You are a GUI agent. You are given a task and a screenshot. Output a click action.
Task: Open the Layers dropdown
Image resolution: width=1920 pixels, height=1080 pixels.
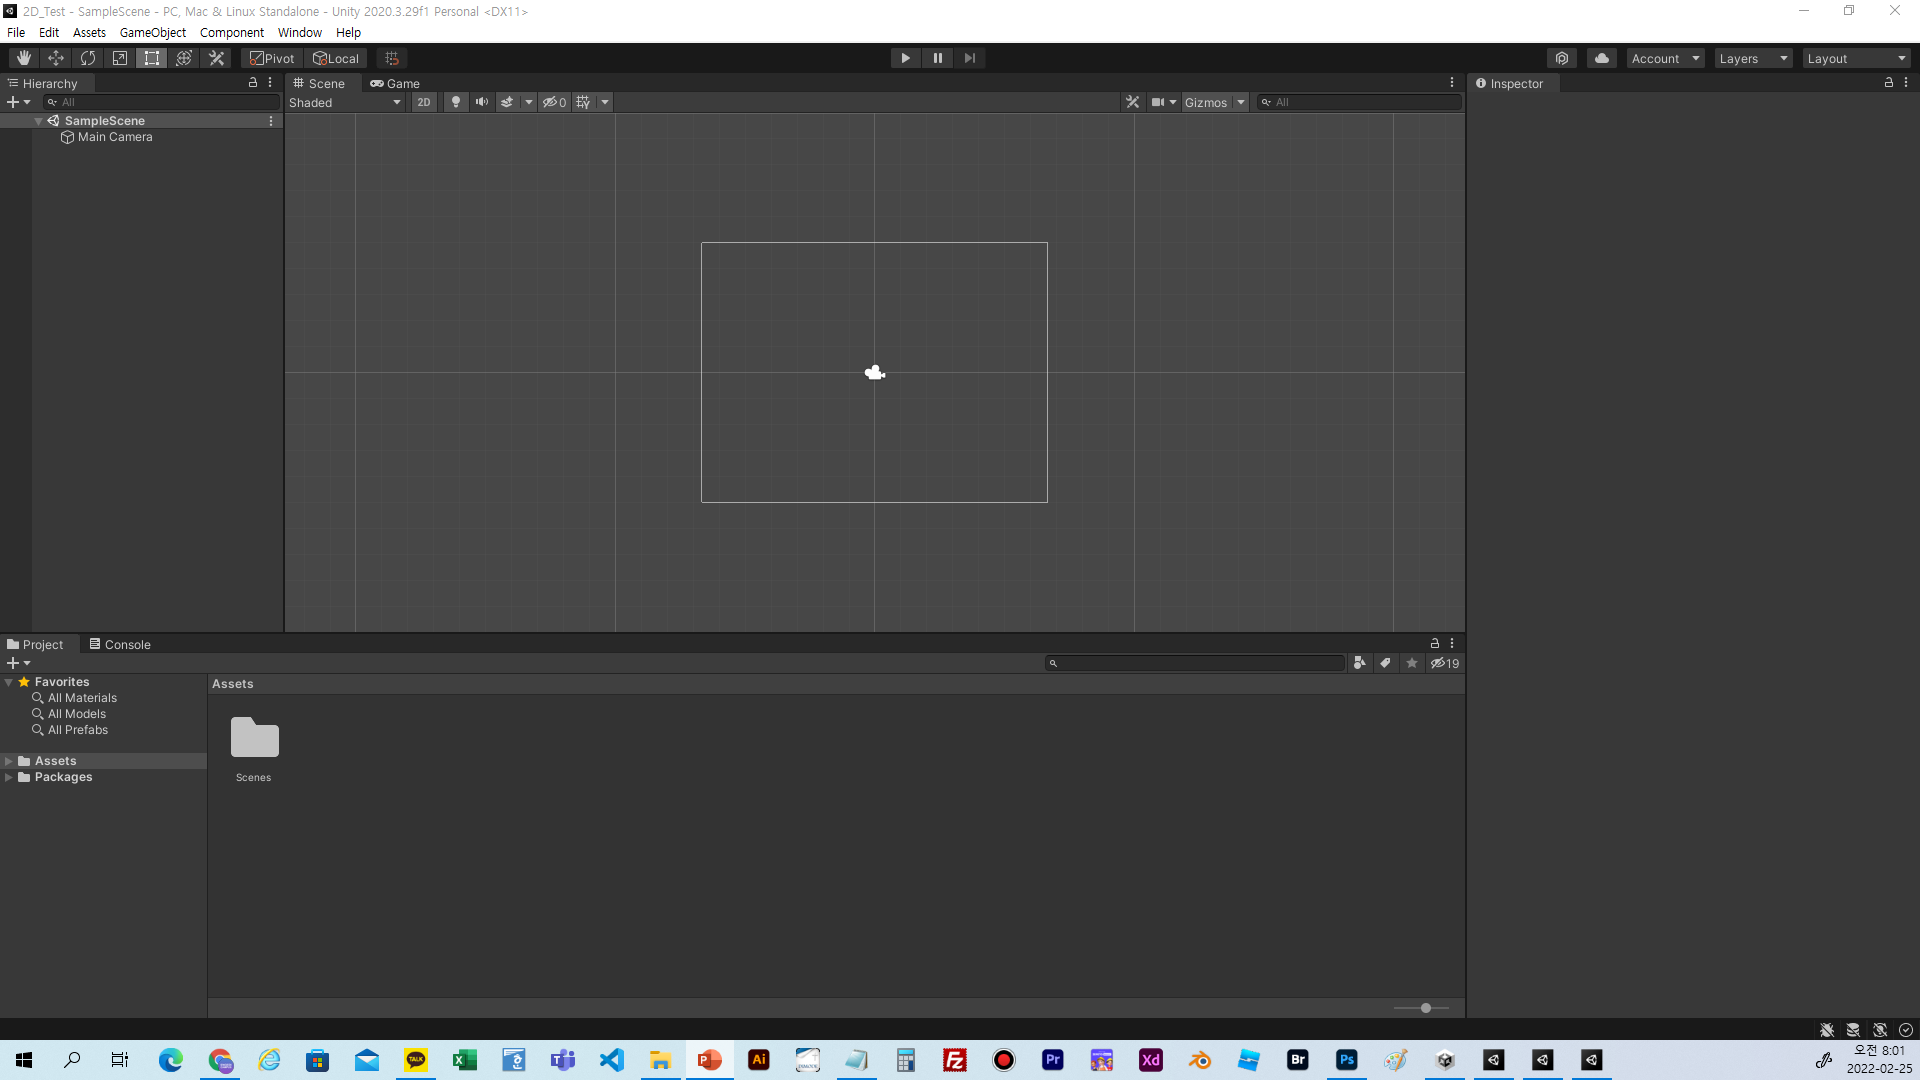point(1753,58)
